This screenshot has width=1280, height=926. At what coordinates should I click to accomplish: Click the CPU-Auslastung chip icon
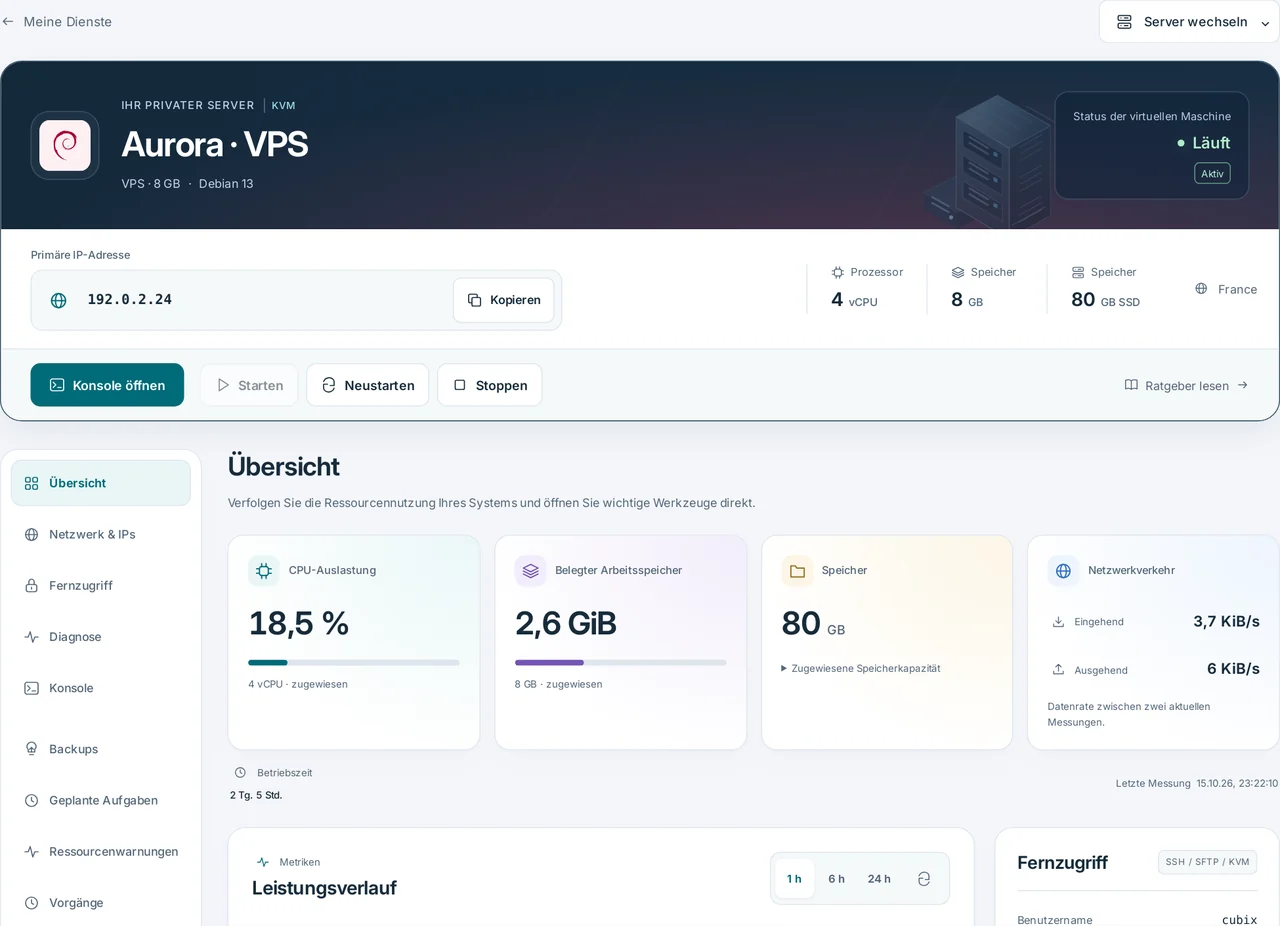(x=264, y=571)
